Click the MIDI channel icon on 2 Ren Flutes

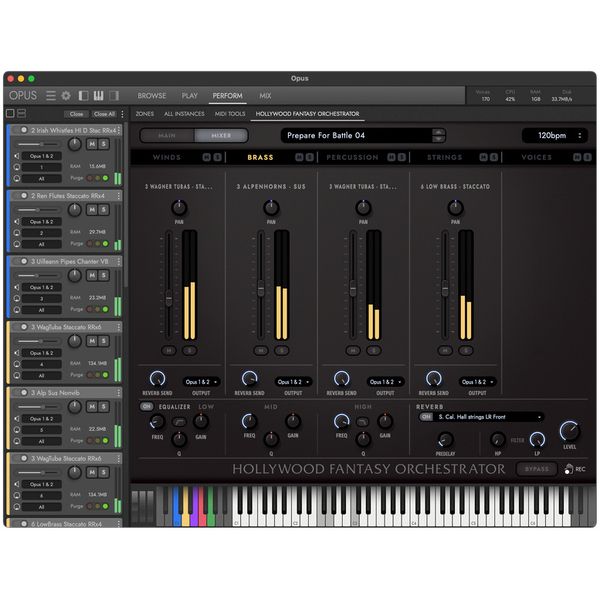click(17, 233)
